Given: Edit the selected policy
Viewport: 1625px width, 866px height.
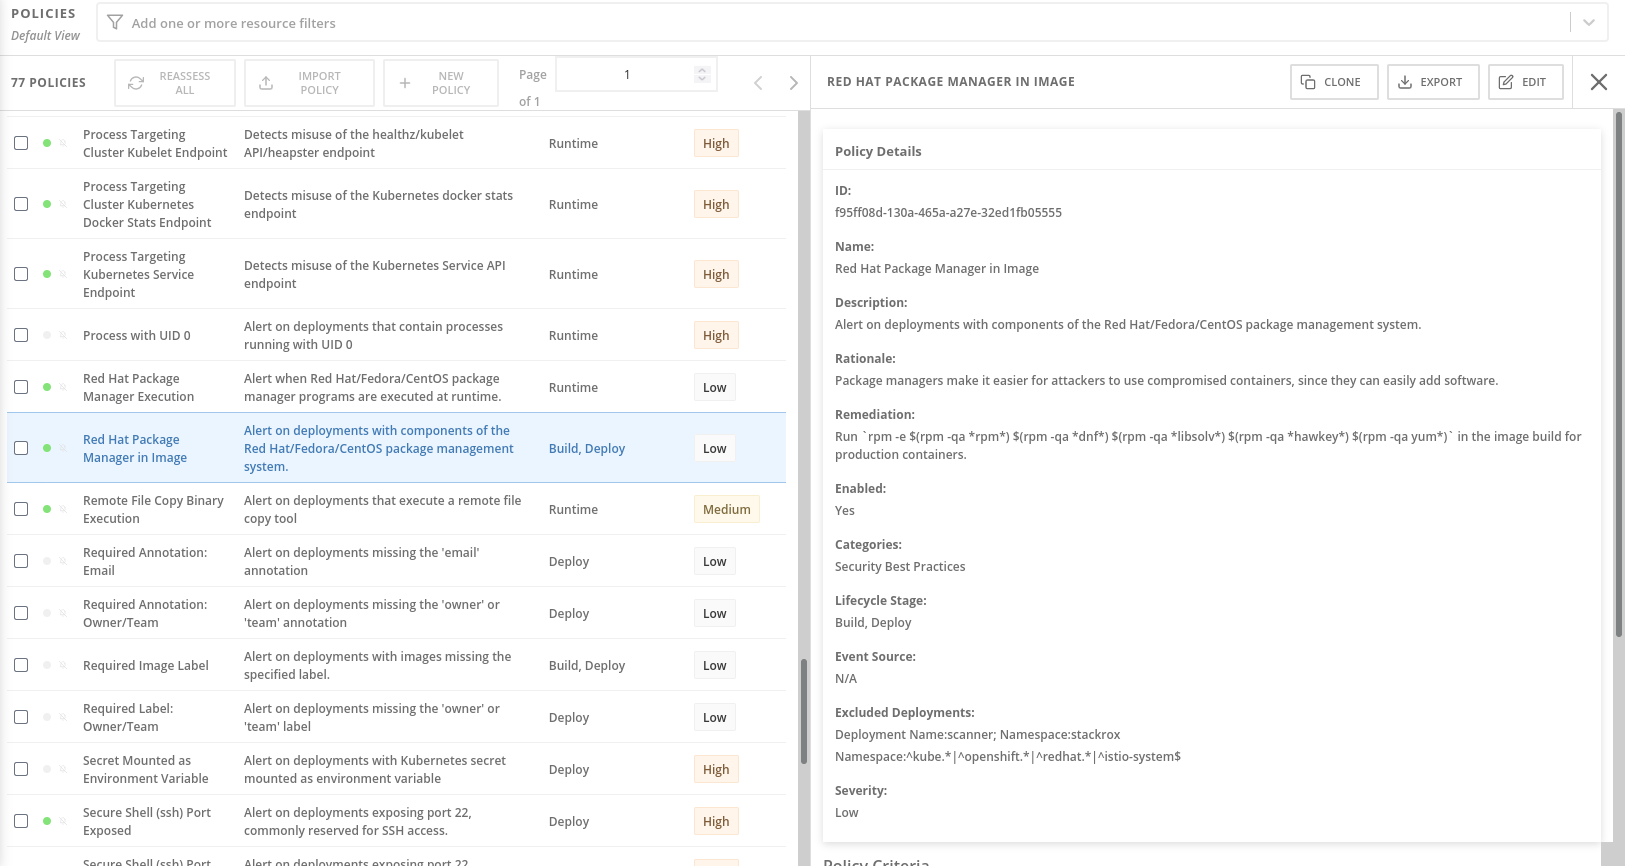Looking at the screenshot, I should pos(1524,82).
